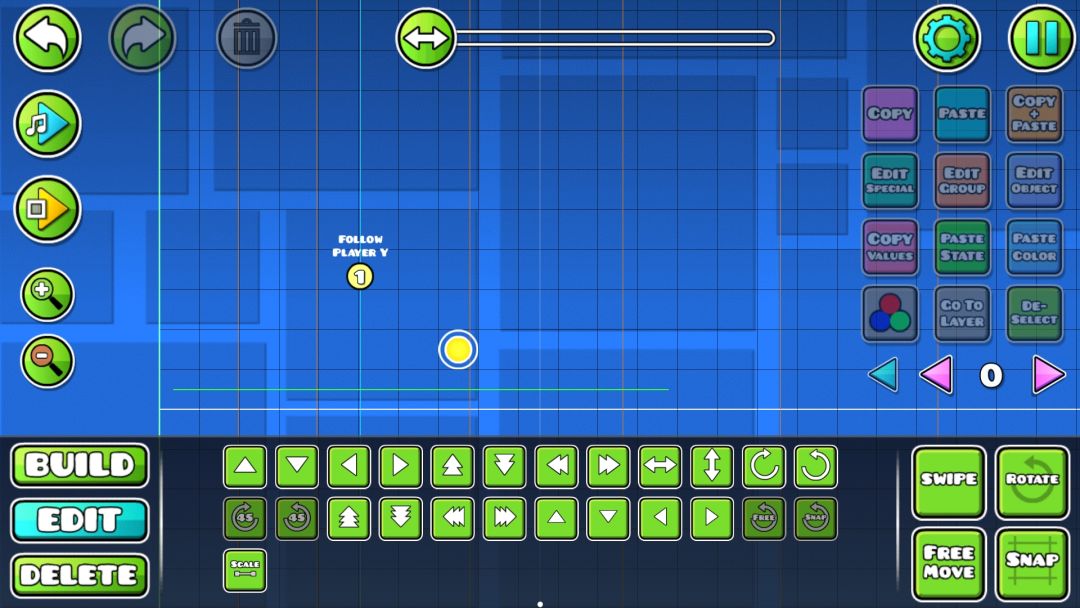Screen dimensions: 1080x608
Task: Click the Paste button
Action: click(962, 114)
